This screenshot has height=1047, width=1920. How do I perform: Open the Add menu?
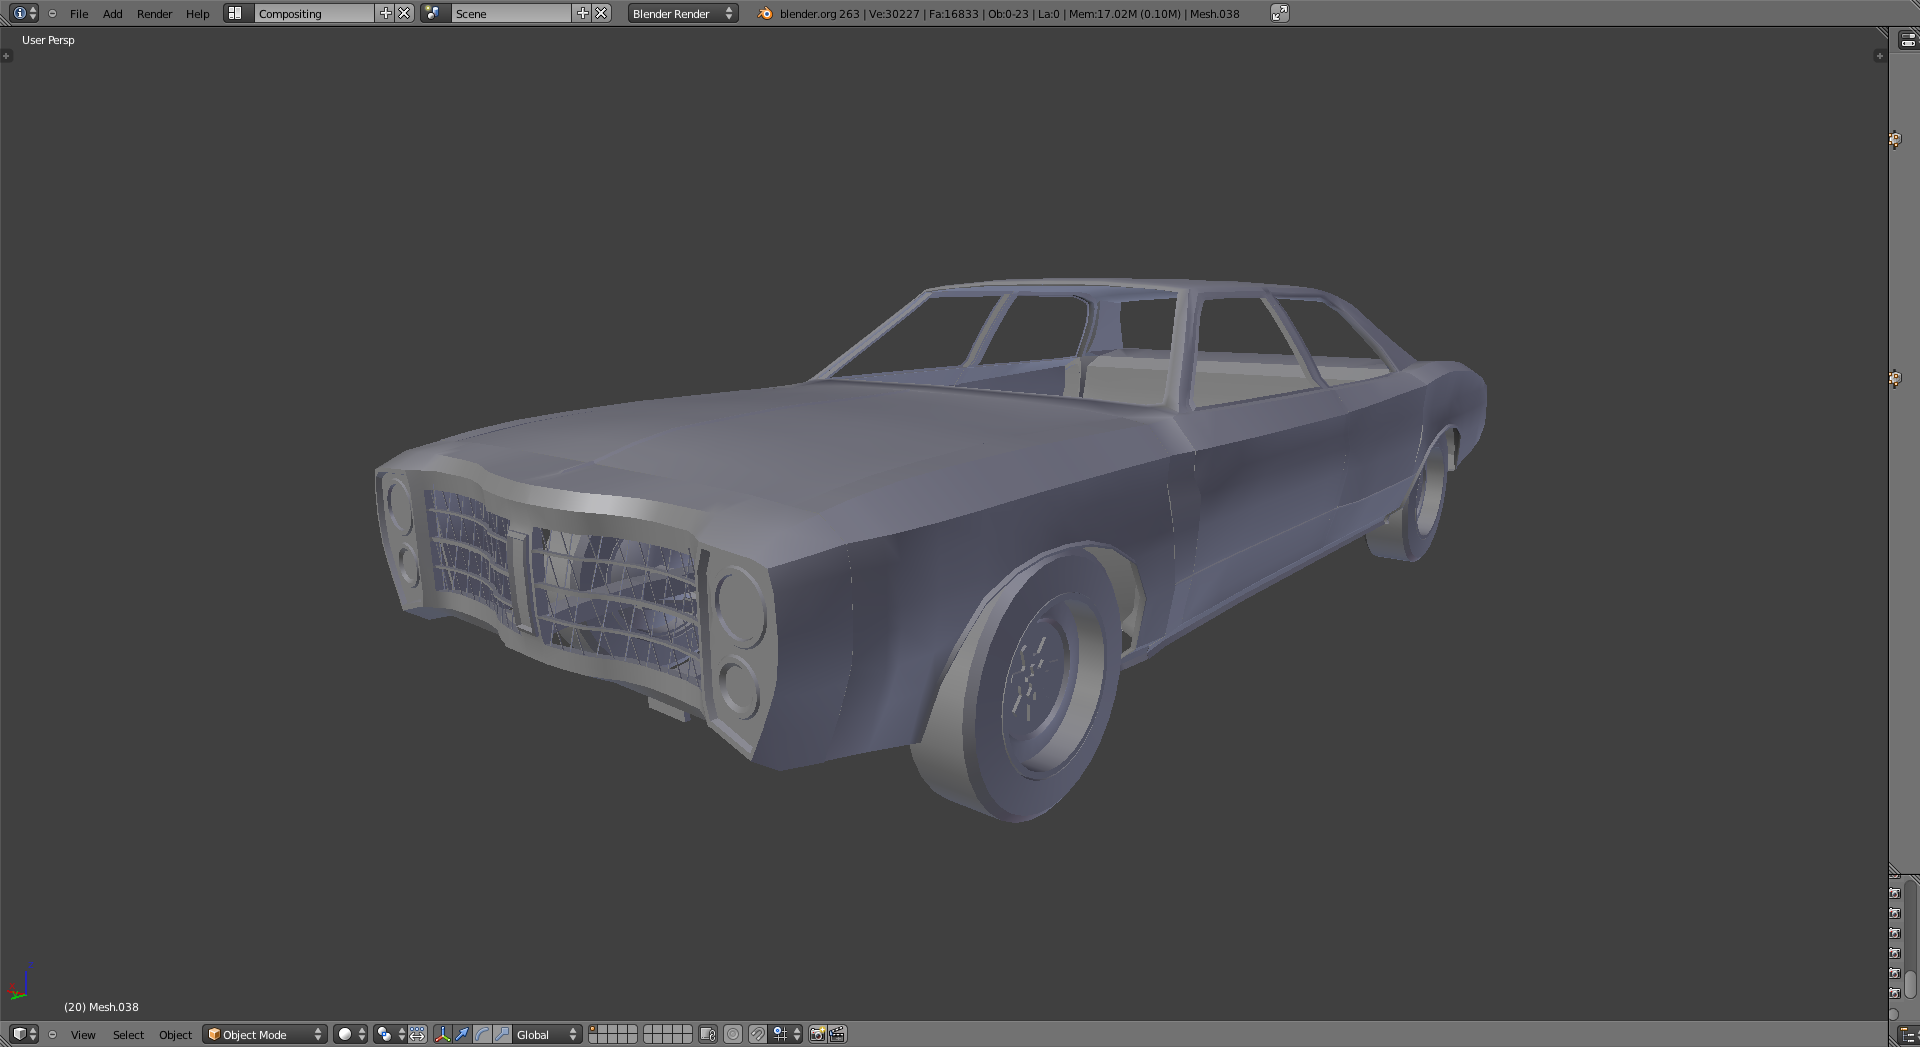[x=113, y=13]
